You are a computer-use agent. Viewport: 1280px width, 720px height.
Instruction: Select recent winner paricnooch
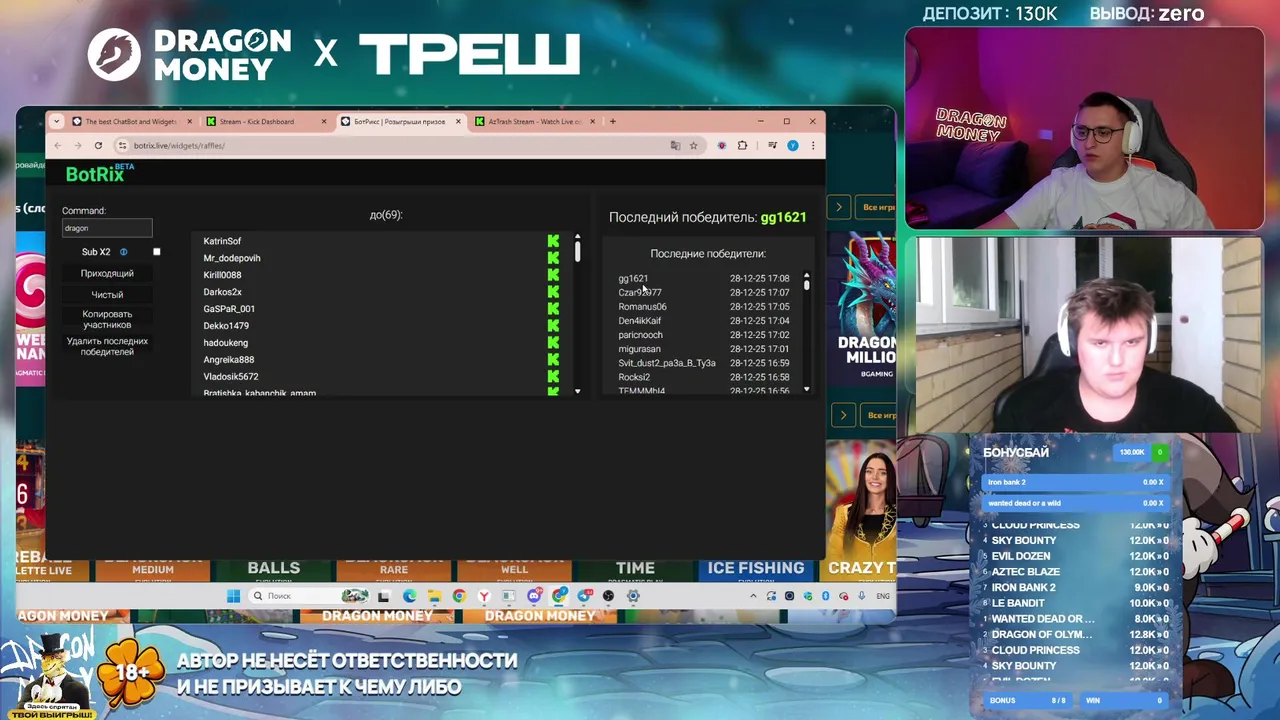tap(640, 335)
